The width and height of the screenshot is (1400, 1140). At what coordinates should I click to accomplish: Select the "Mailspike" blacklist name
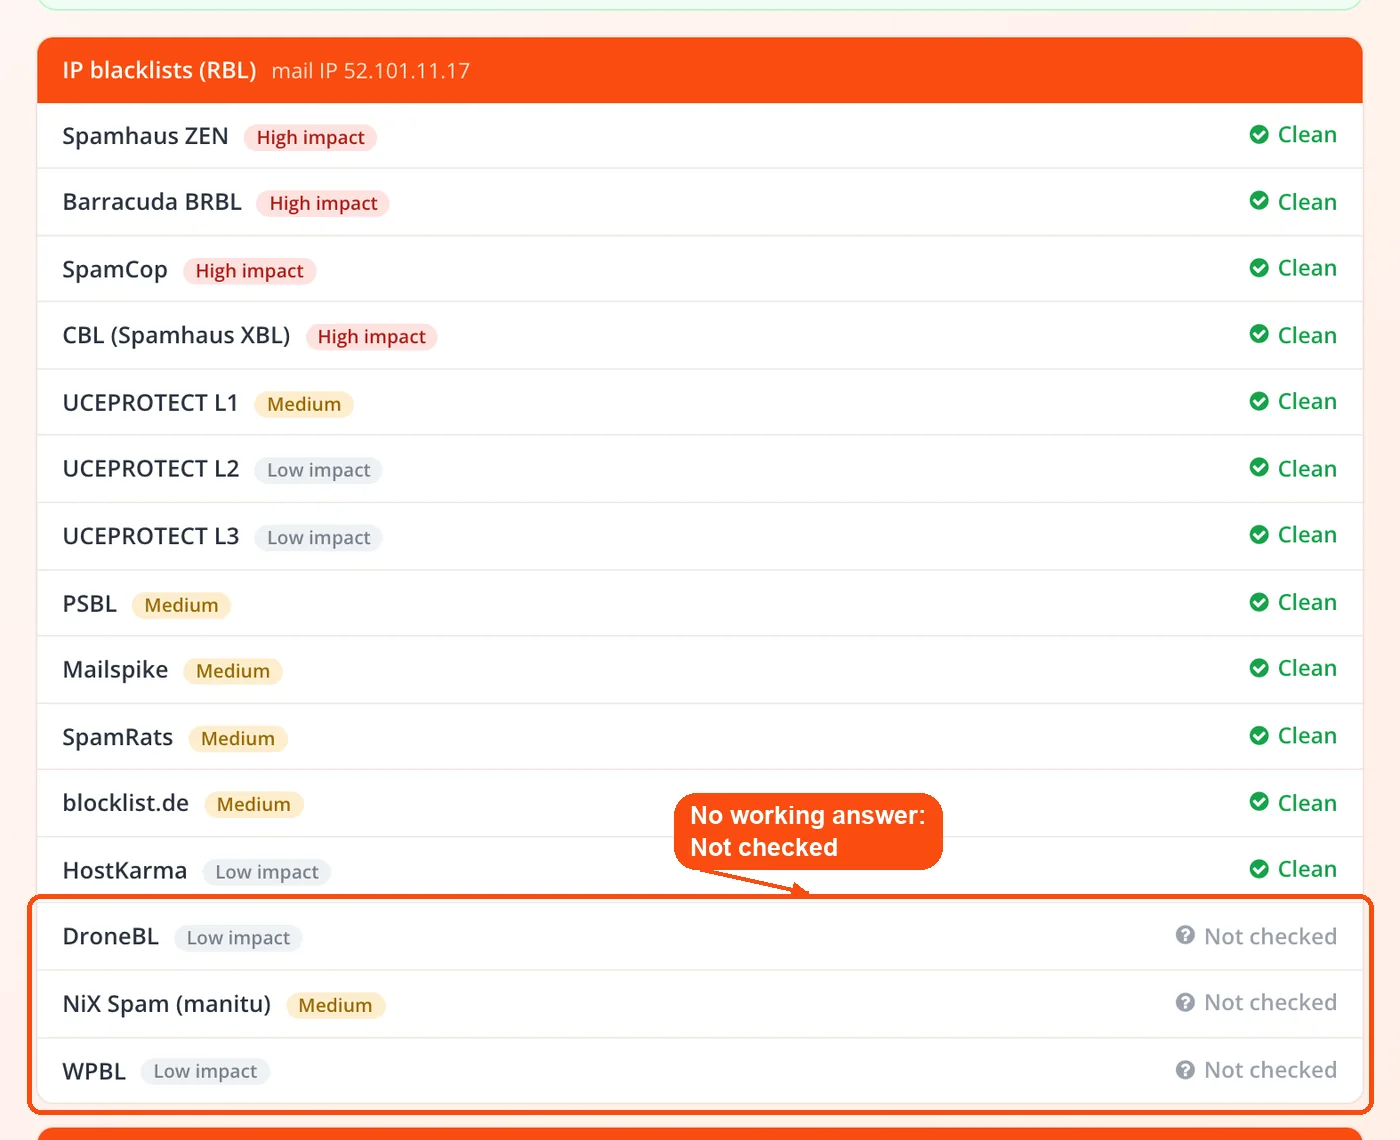tap(115, 670)
